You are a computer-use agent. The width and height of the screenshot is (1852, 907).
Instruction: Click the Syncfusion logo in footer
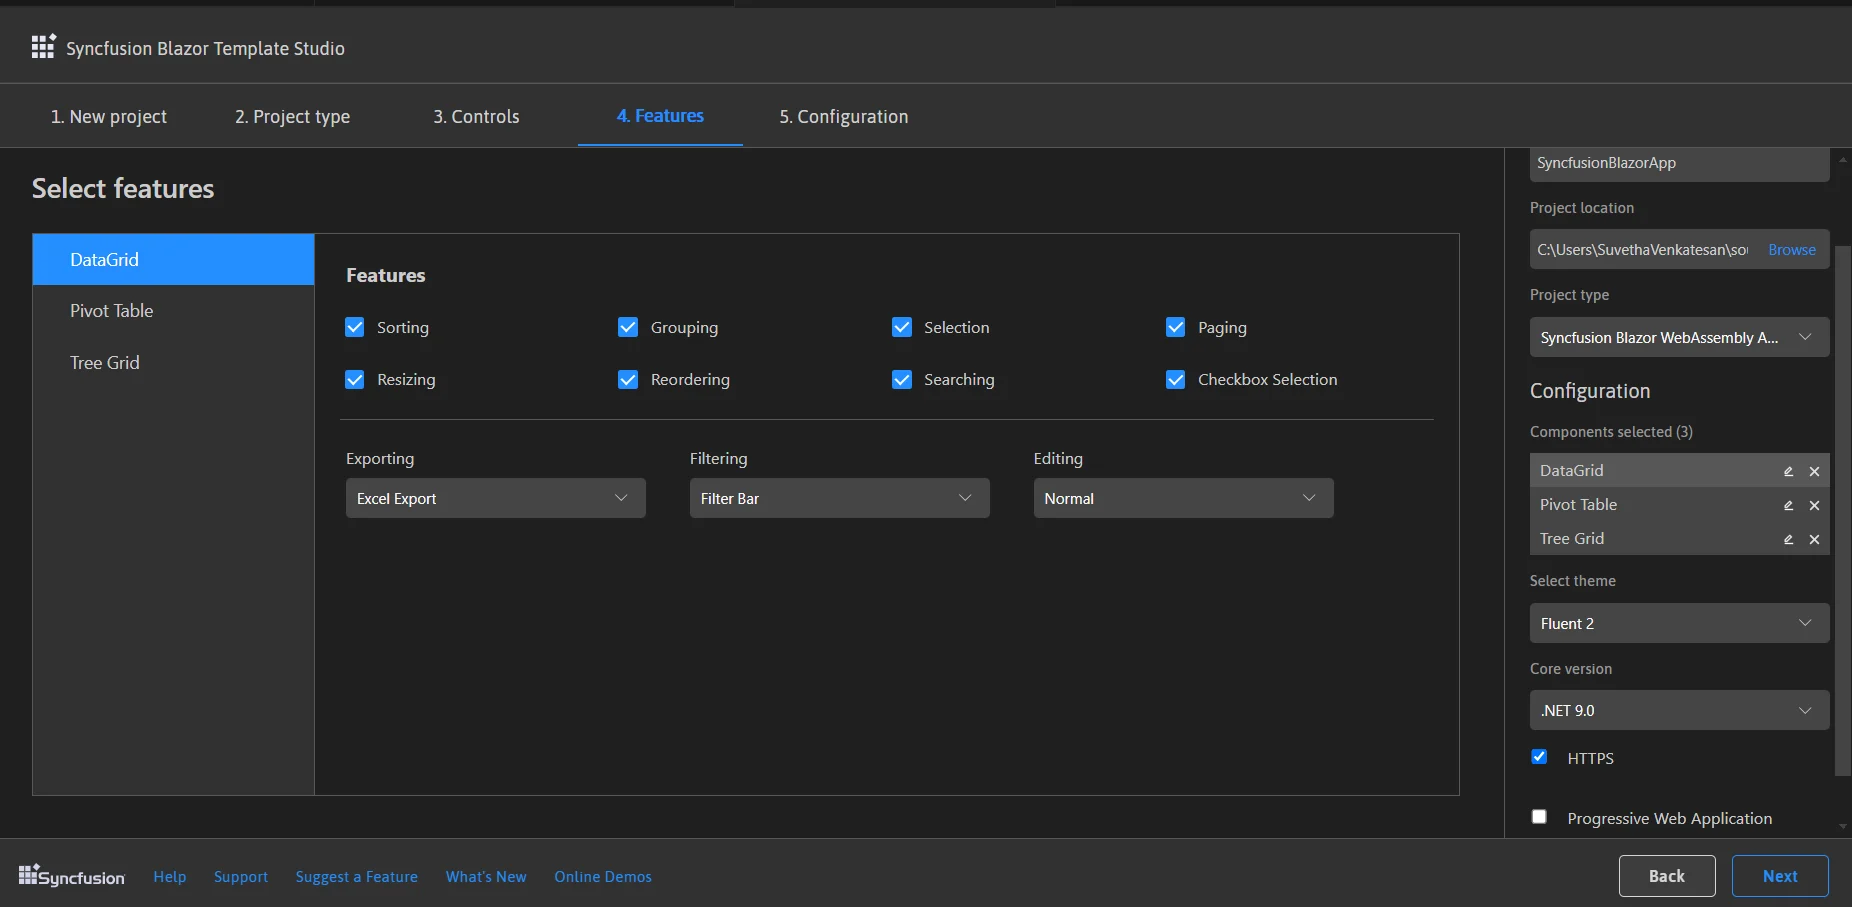(x=72, y=876)
